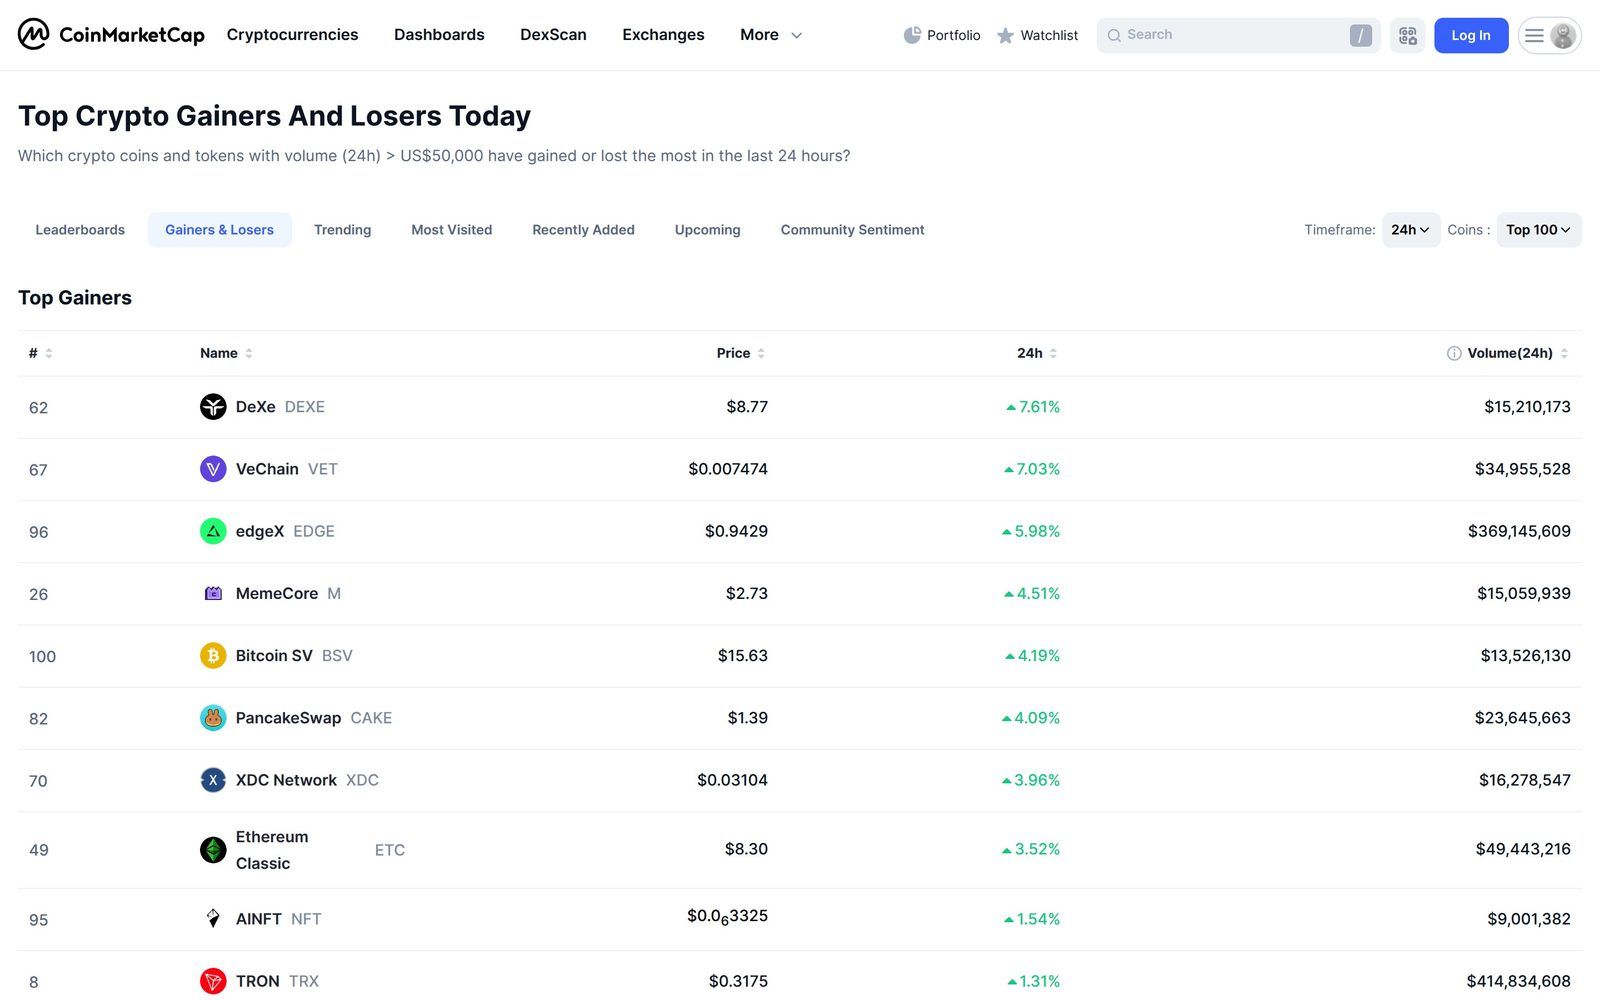This screenshot has height=1000, width=1600.
Task: Click the Log In button
Action: (x=1470, y=34)
